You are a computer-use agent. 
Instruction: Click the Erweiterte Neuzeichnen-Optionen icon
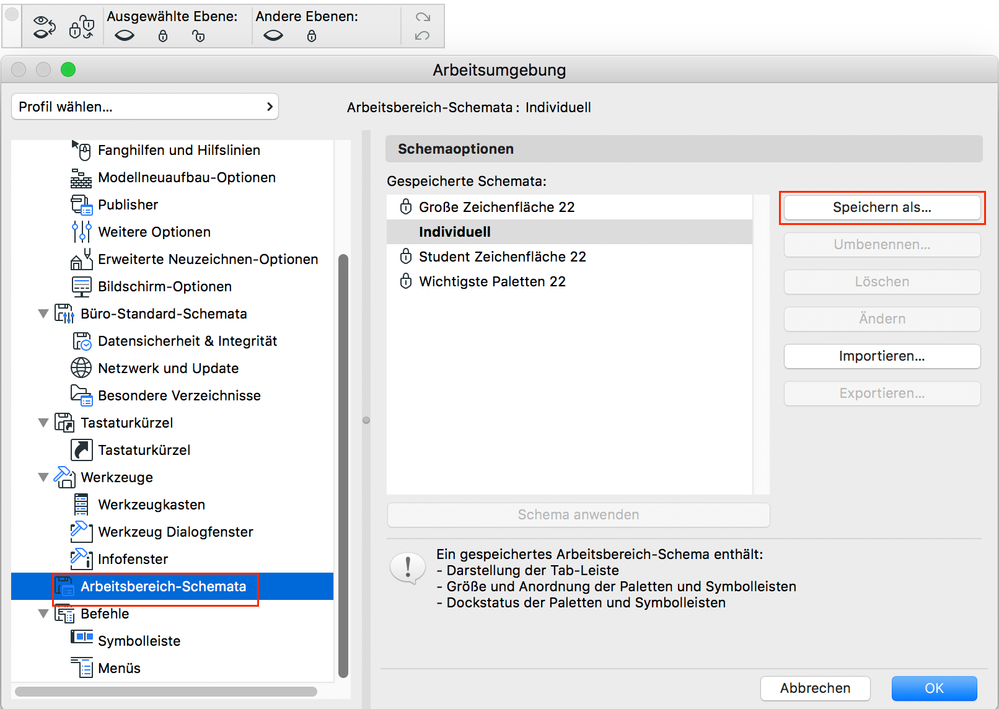point(81,259)
